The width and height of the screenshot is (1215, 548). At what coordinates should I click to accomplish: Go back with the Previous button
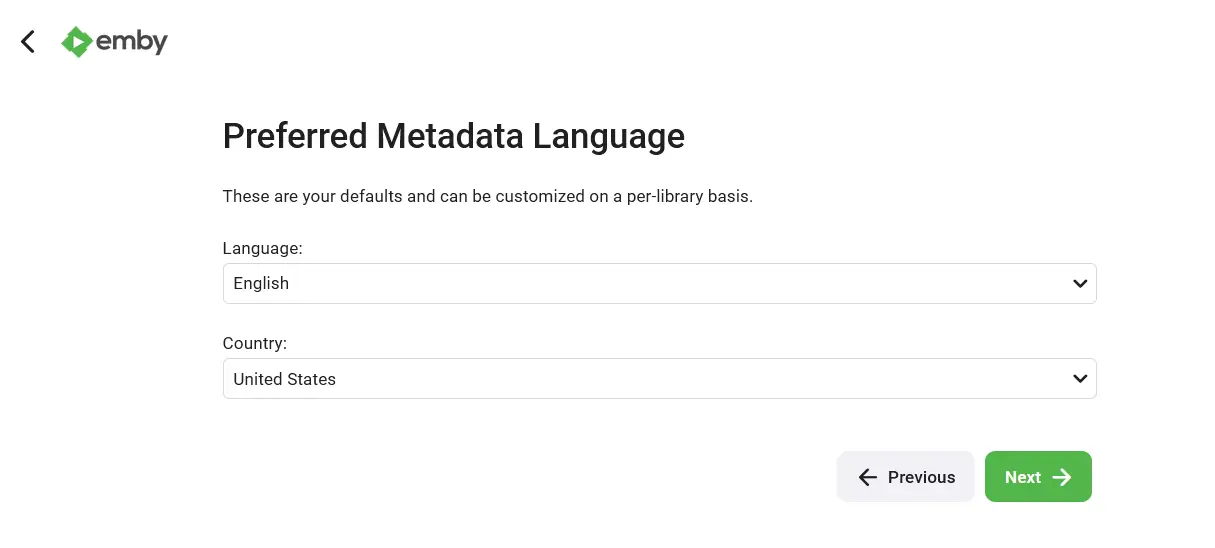(x=906, y=477)
